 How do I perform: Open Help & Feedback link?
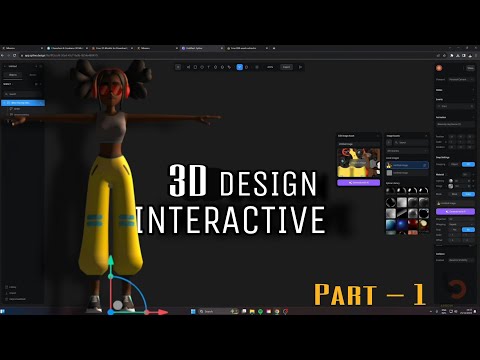click(15, 299)
